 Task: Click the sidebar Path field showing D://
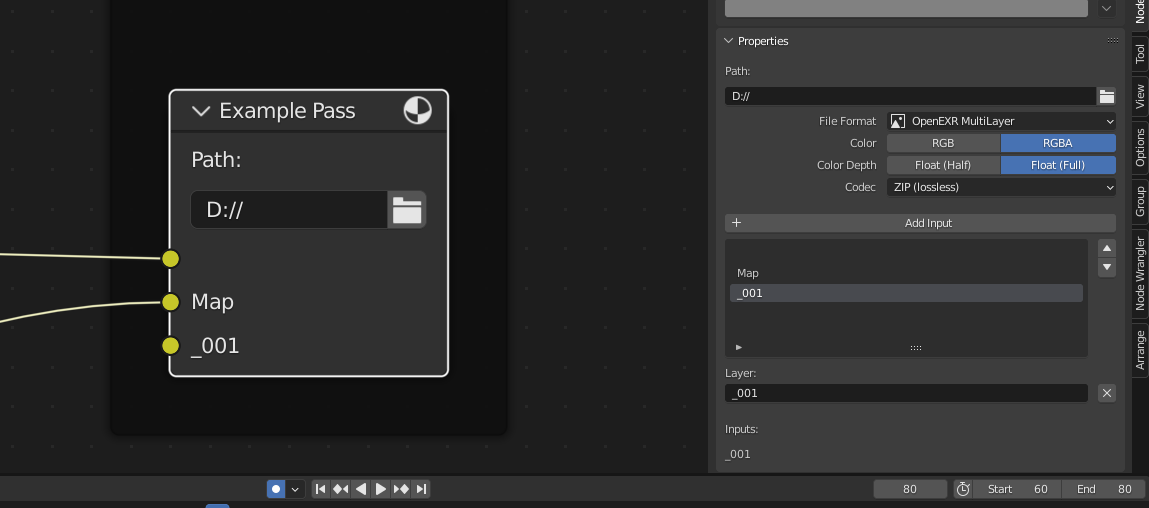pos(910,96)
